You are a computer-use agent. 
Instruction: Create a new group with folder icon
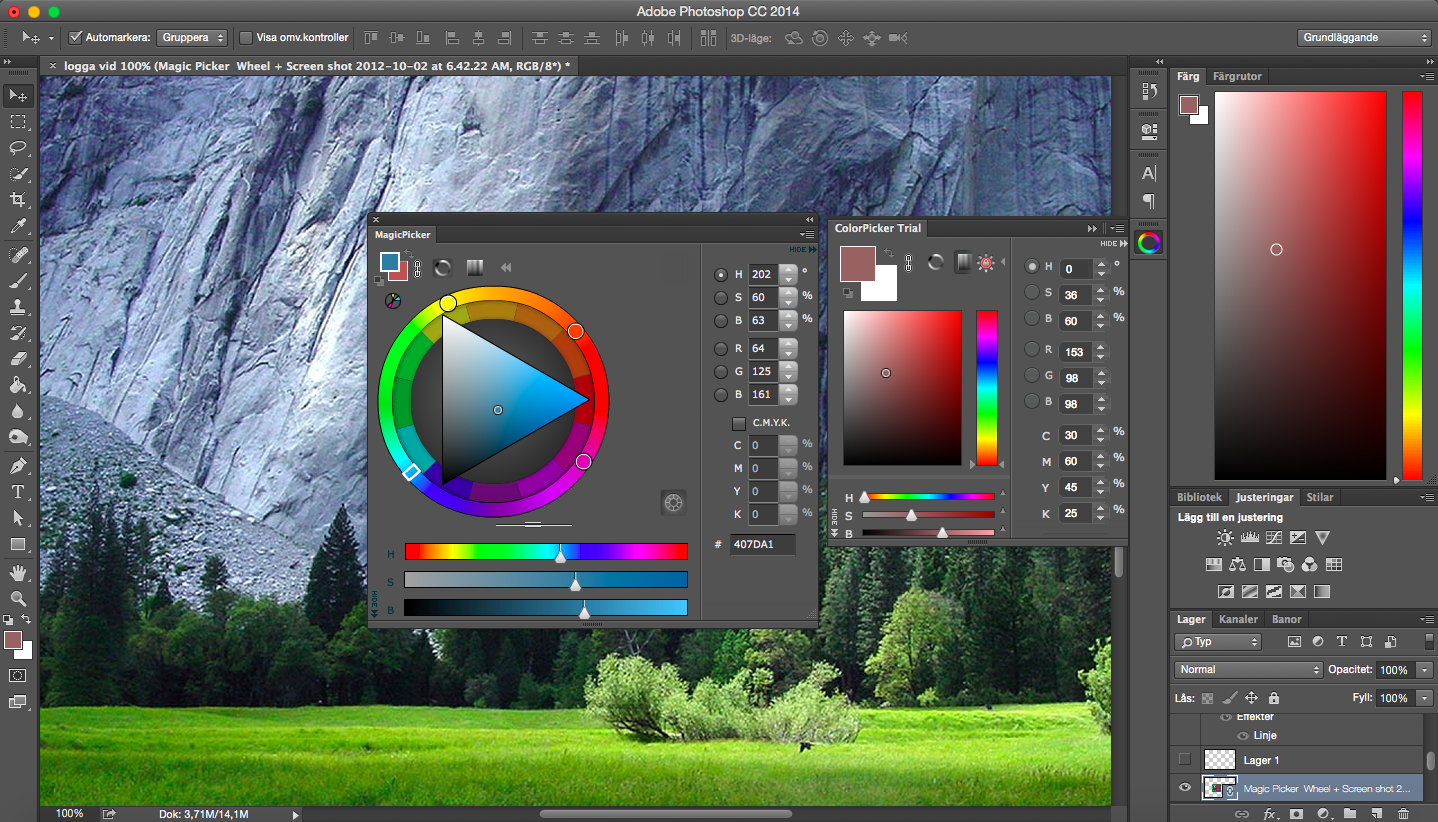click(1349, 814)
